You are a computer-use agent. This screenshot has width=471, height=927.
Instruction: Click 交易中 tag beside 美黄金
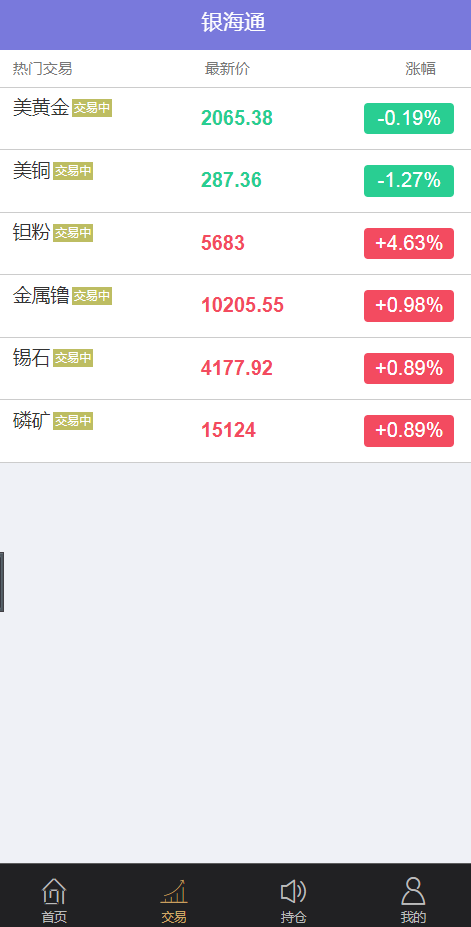[x=92, y=108]
